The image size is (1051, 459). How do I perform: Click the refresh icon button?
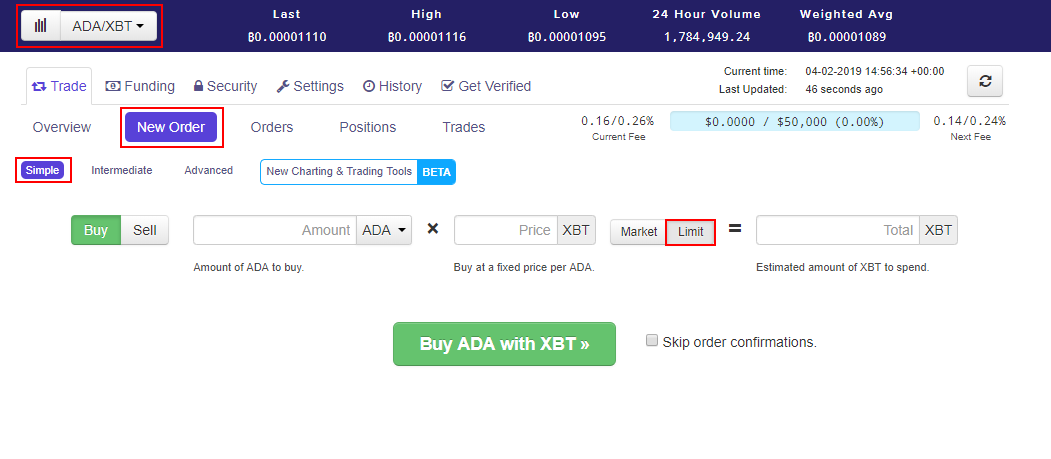click(985, 81)
